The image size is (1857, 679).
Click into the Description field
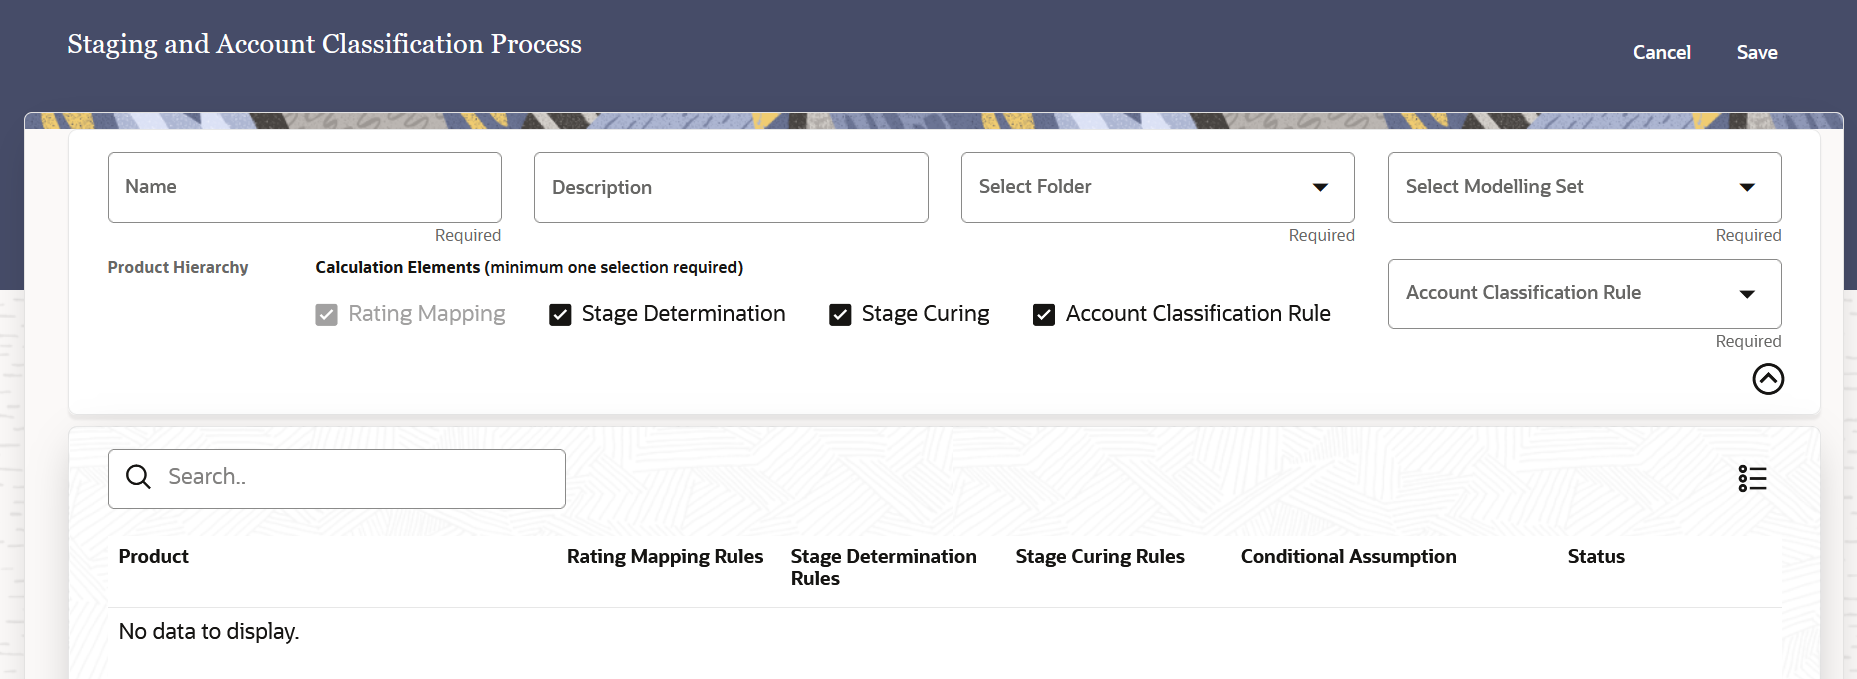(731, 187)
